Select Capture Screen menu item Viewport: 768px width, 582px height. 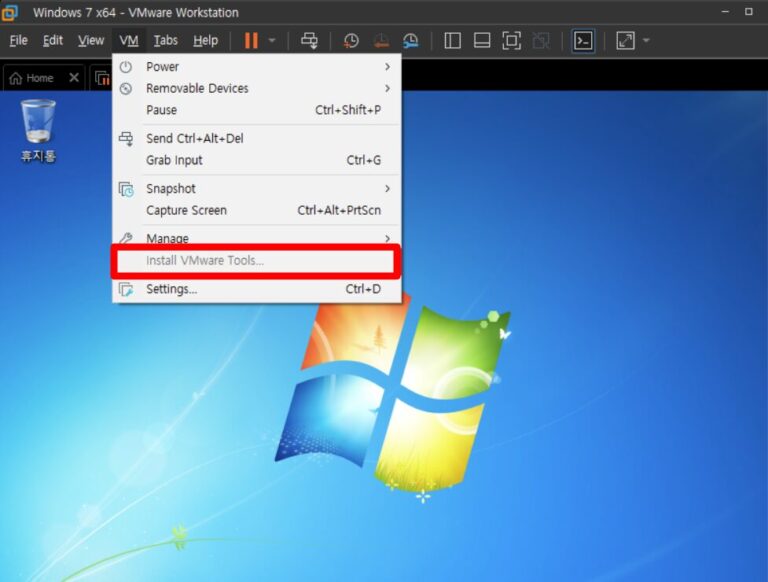tap(257, 210)
